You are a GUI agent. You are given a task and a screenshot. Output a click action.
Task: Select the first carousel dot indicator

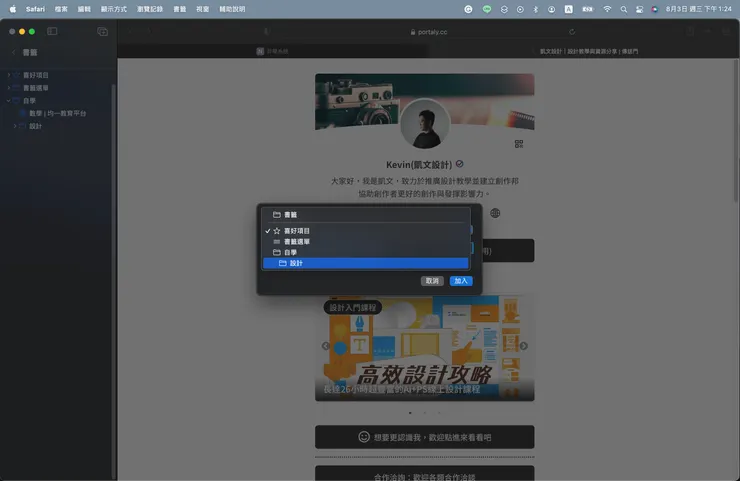[410, 413]
